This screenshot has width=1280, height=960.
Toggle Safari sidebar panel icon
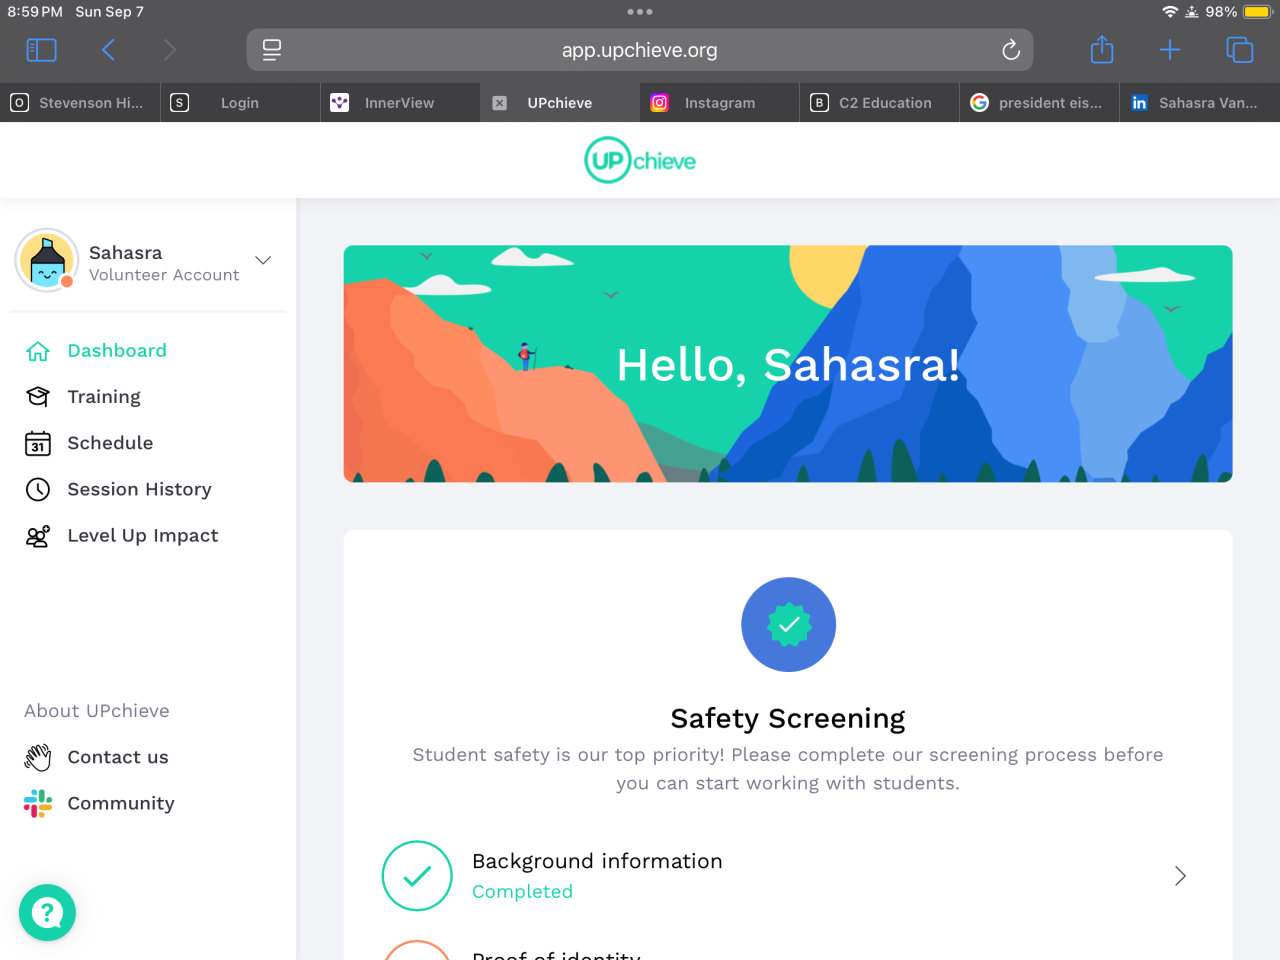[x=41, y=50]
